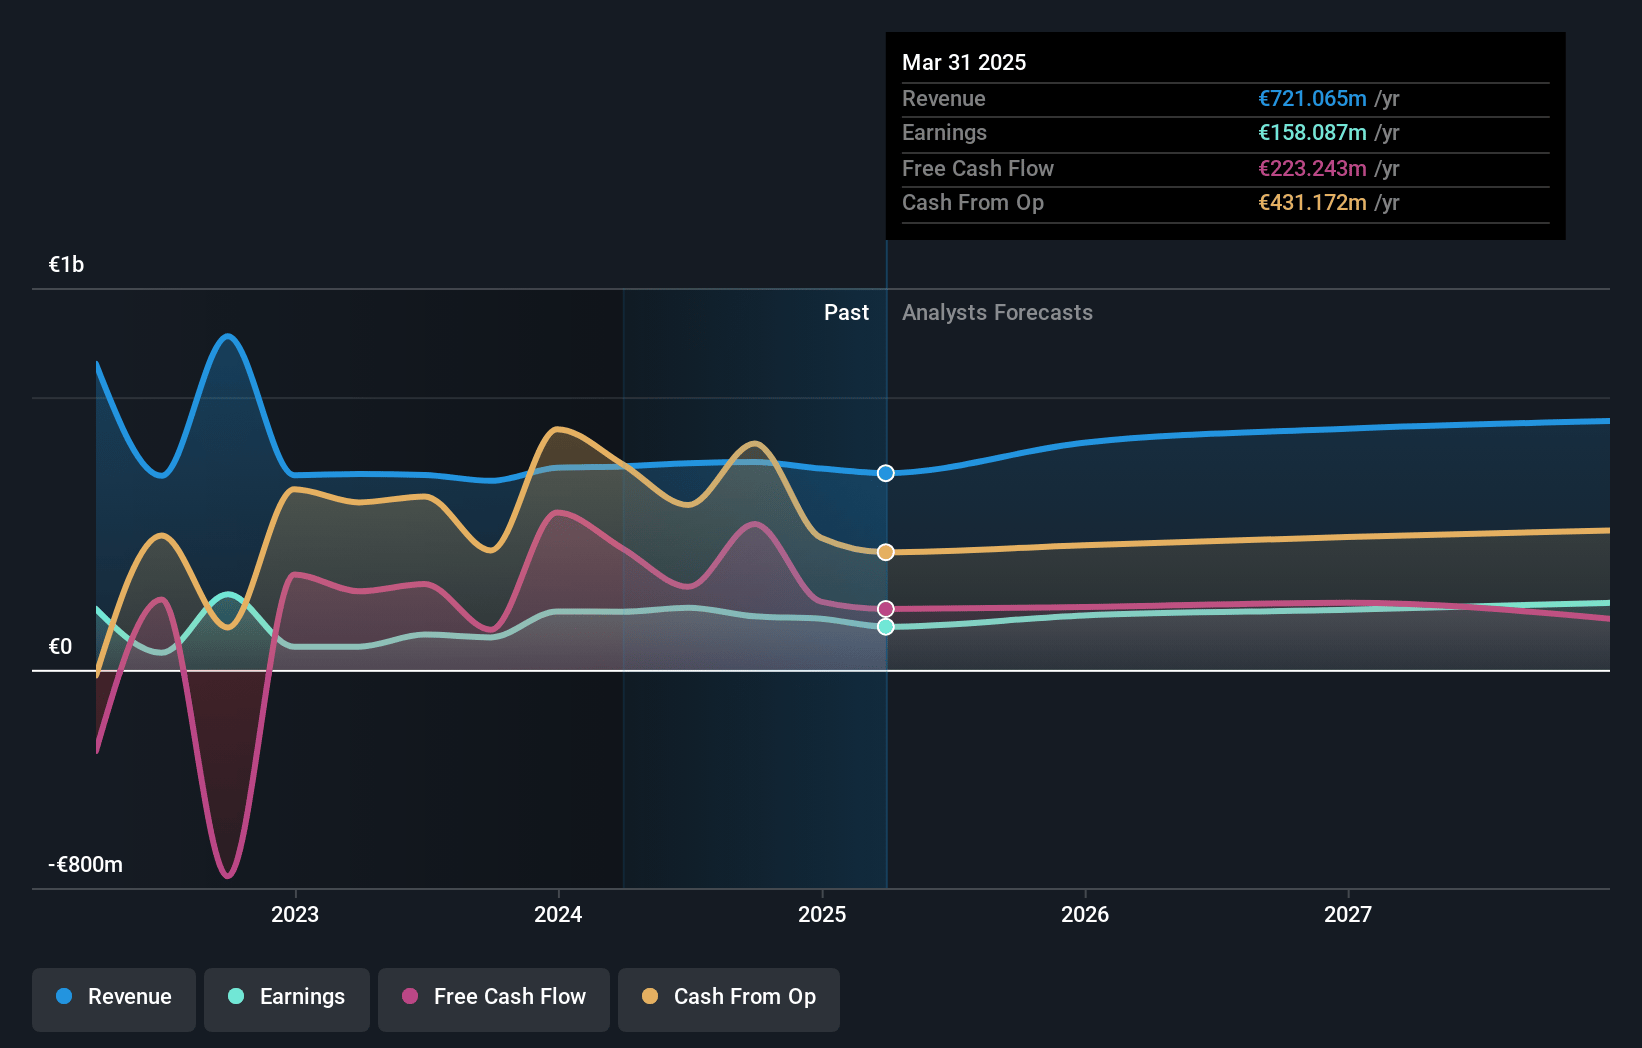Click the 'Cash From Op' row label in tooltip
The image size is (1642, 1048).
(x=973, y=202)
